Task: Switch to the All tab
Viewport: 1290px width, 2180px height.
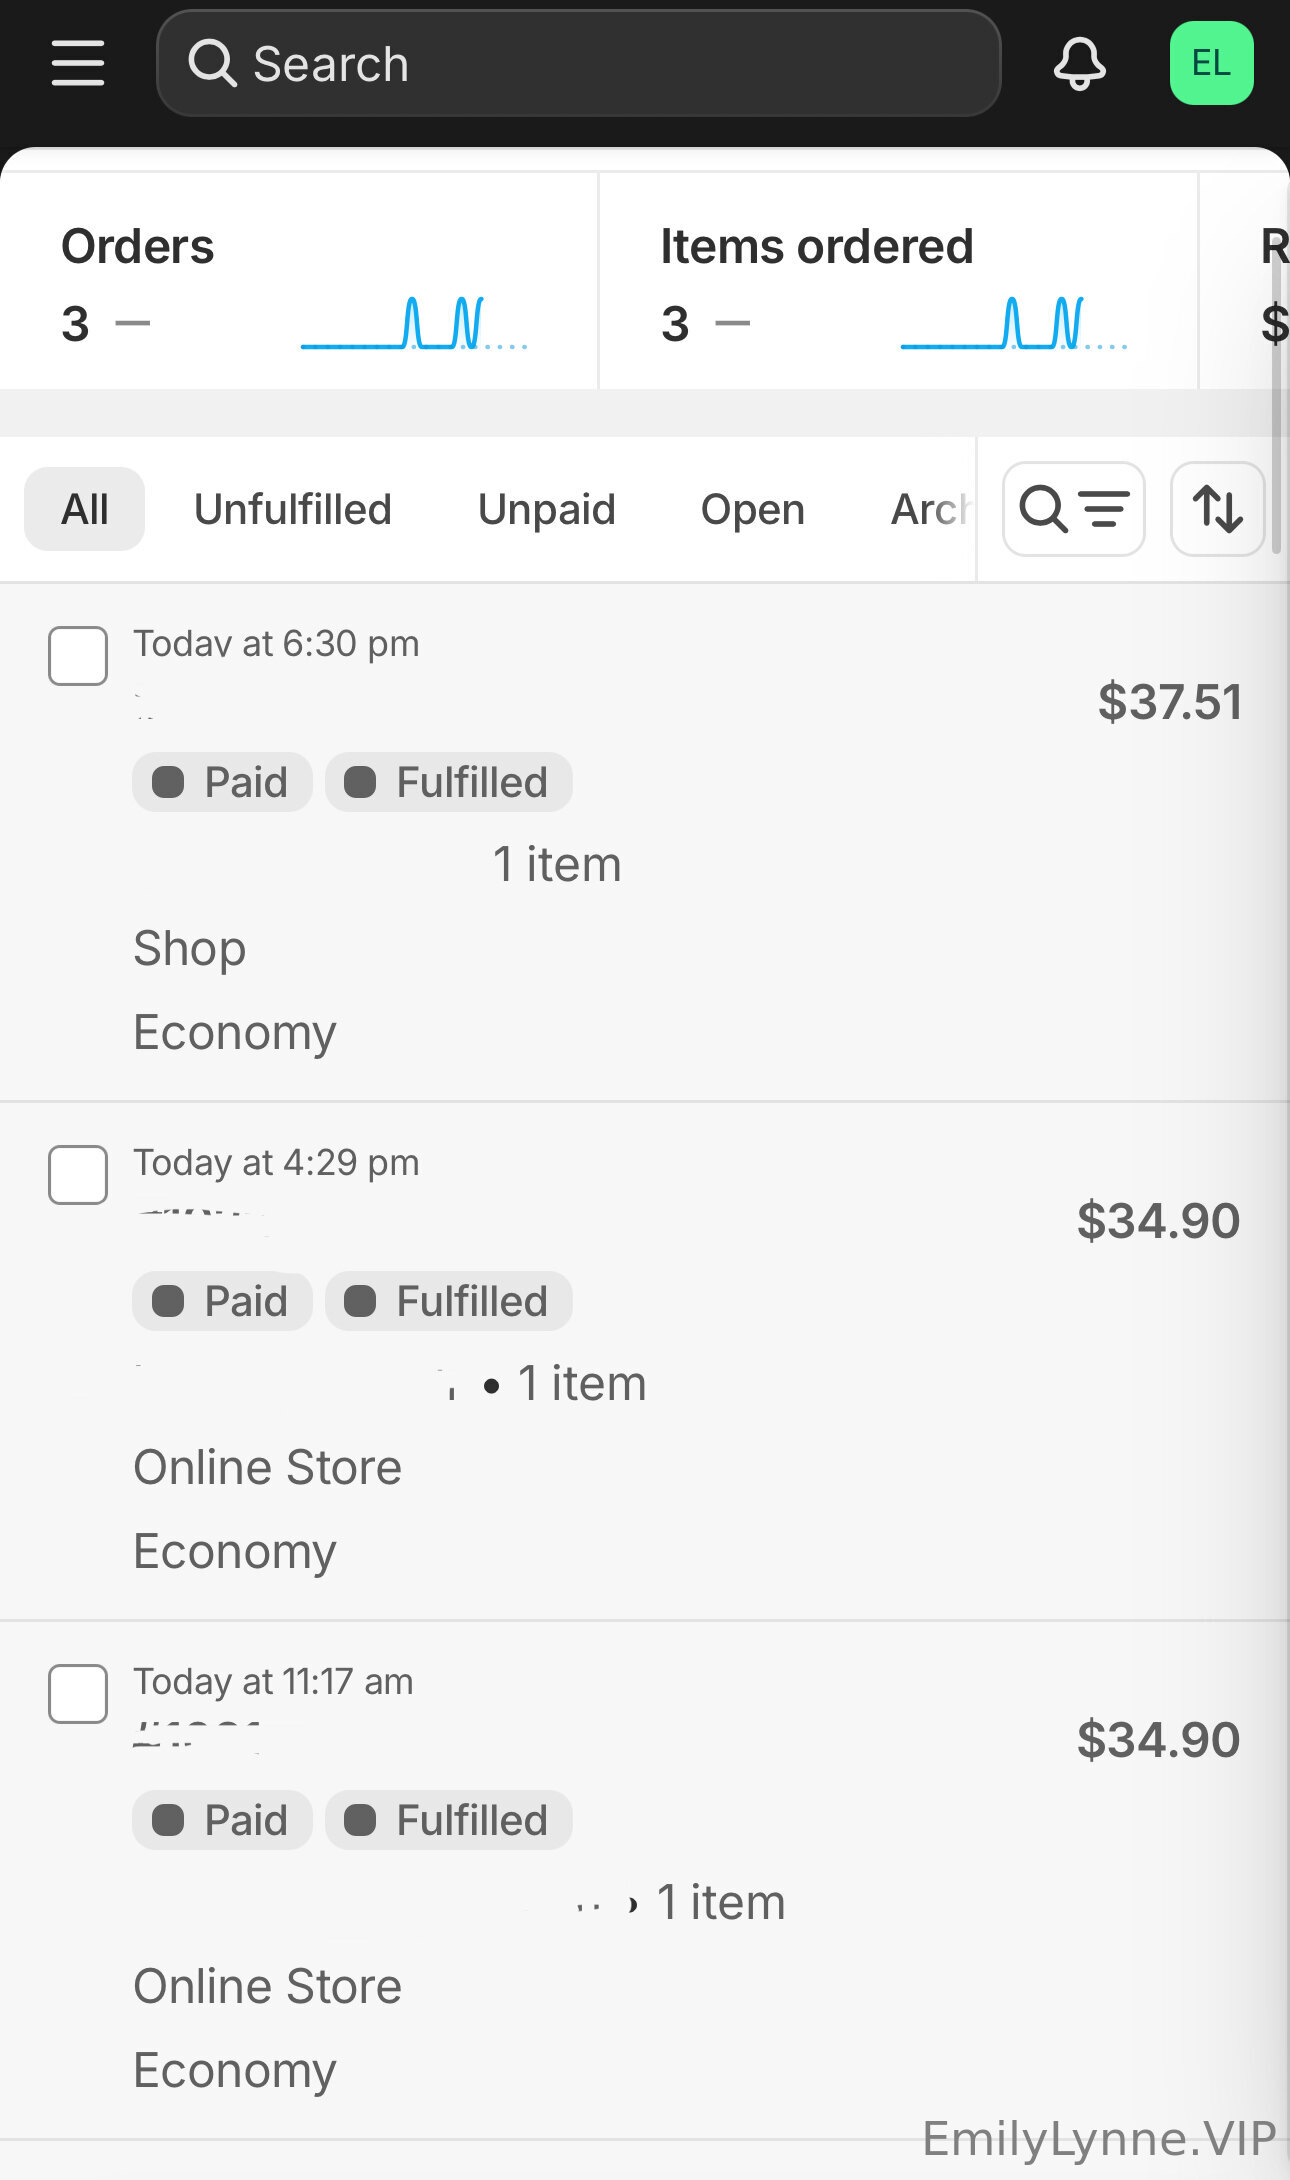Action: click(85, 509)
